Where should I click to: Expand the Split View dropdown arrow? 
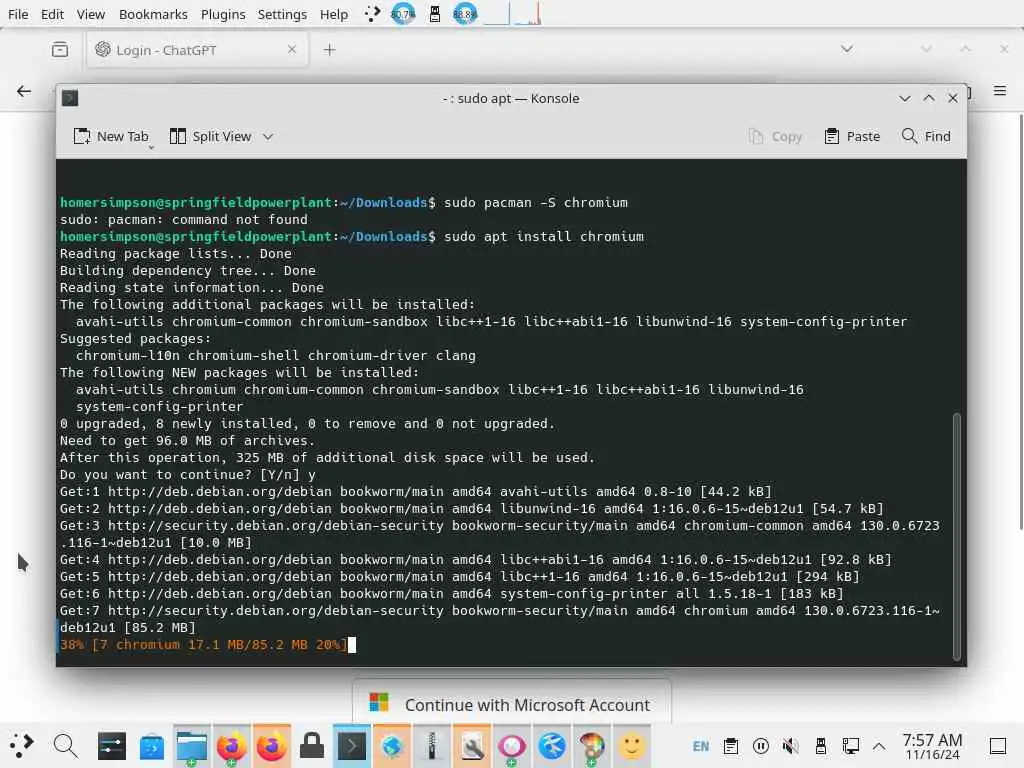[268, 136]
